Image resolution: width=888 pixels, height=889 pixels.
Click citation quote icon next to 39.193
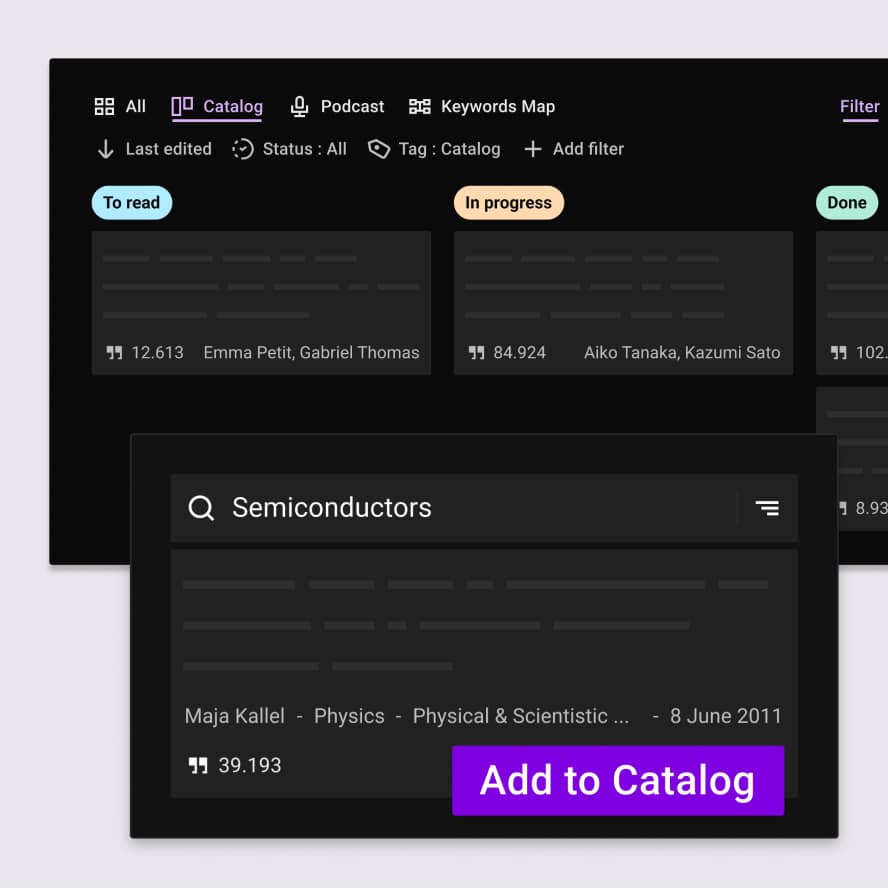(198, 766)
